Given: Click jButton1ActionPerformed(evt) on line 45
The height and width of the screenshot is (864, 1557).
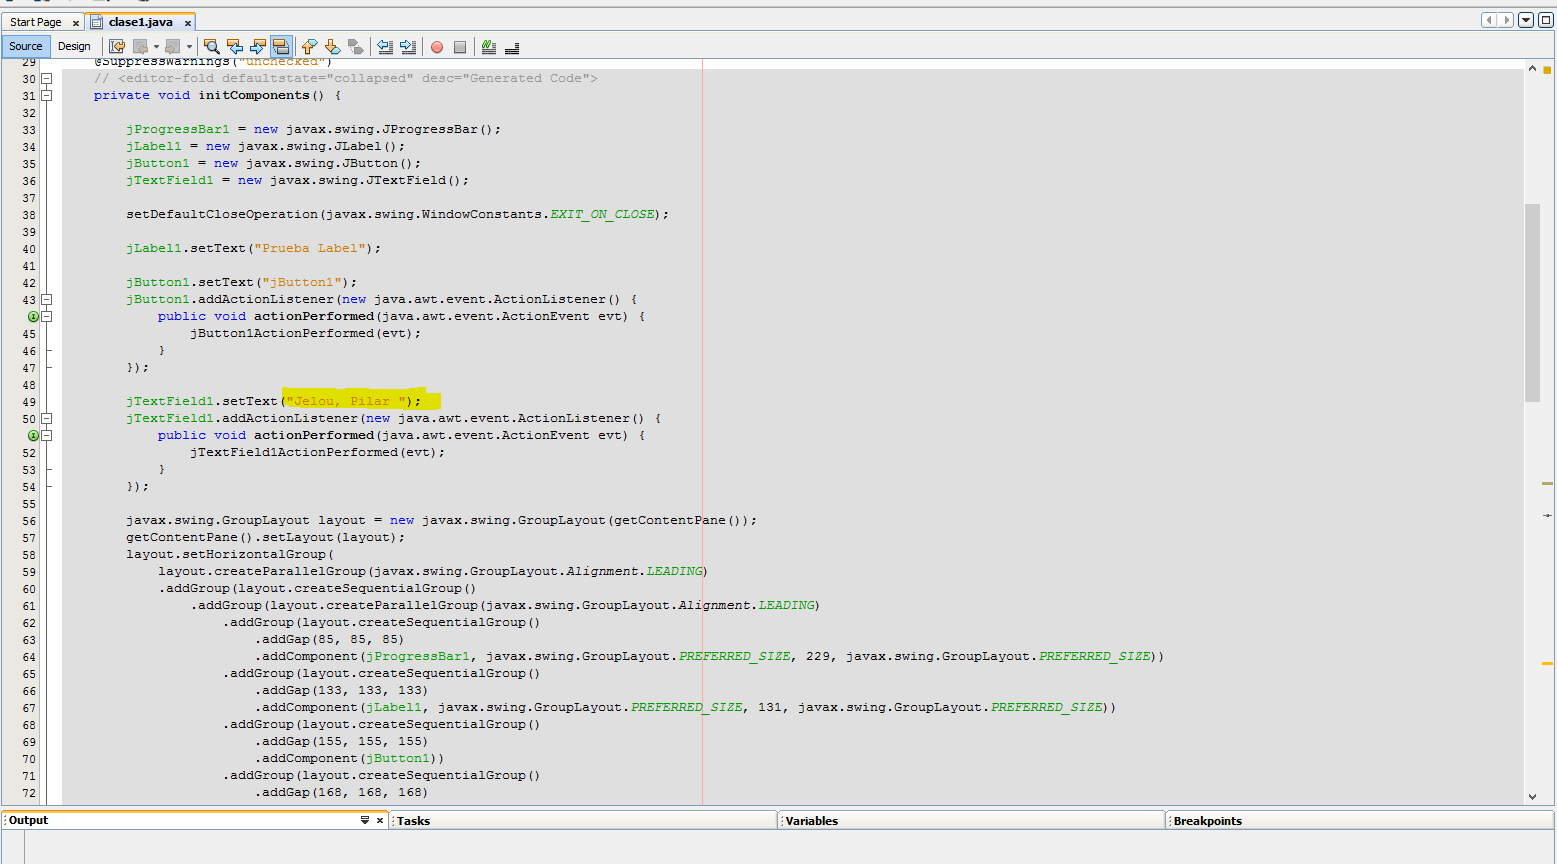Looking at the screenshot, I should point(303,334).
